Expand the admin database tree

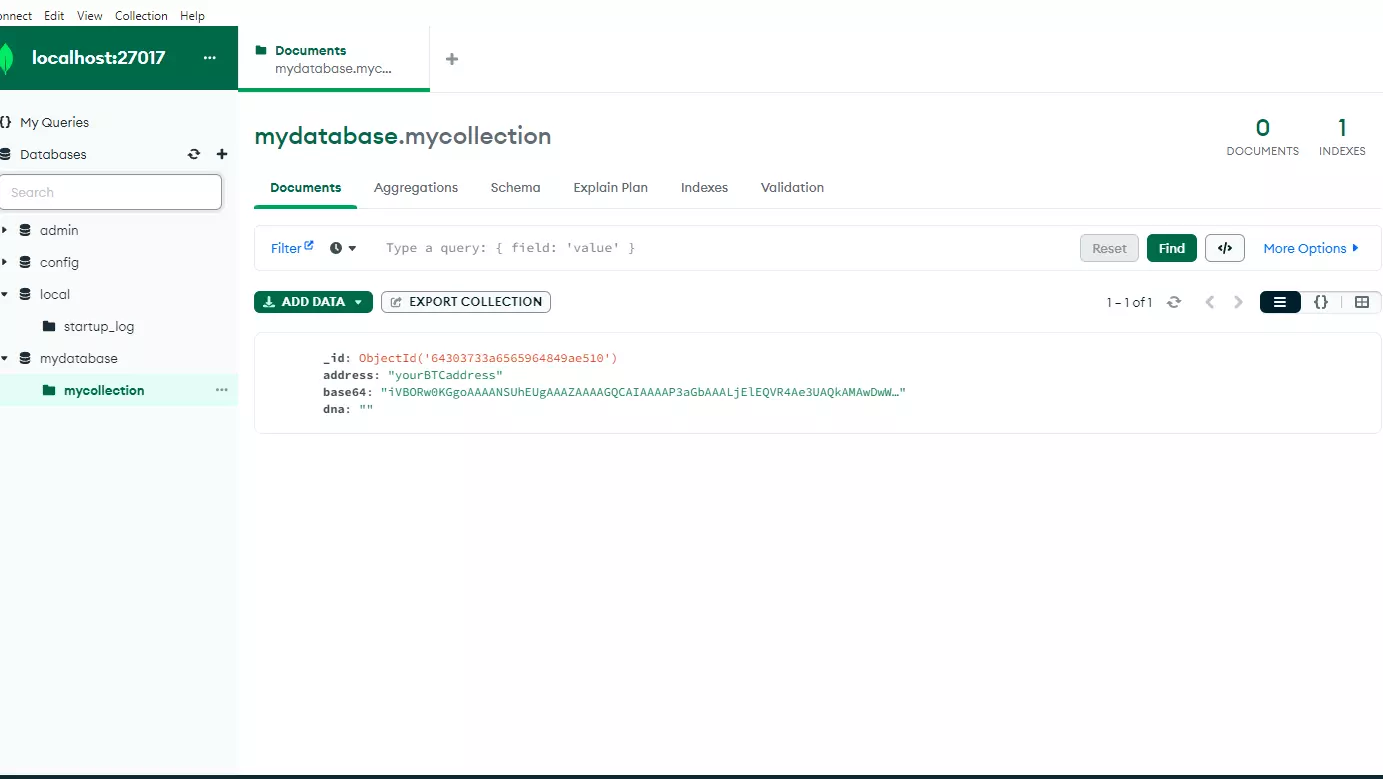pos(5,230)
